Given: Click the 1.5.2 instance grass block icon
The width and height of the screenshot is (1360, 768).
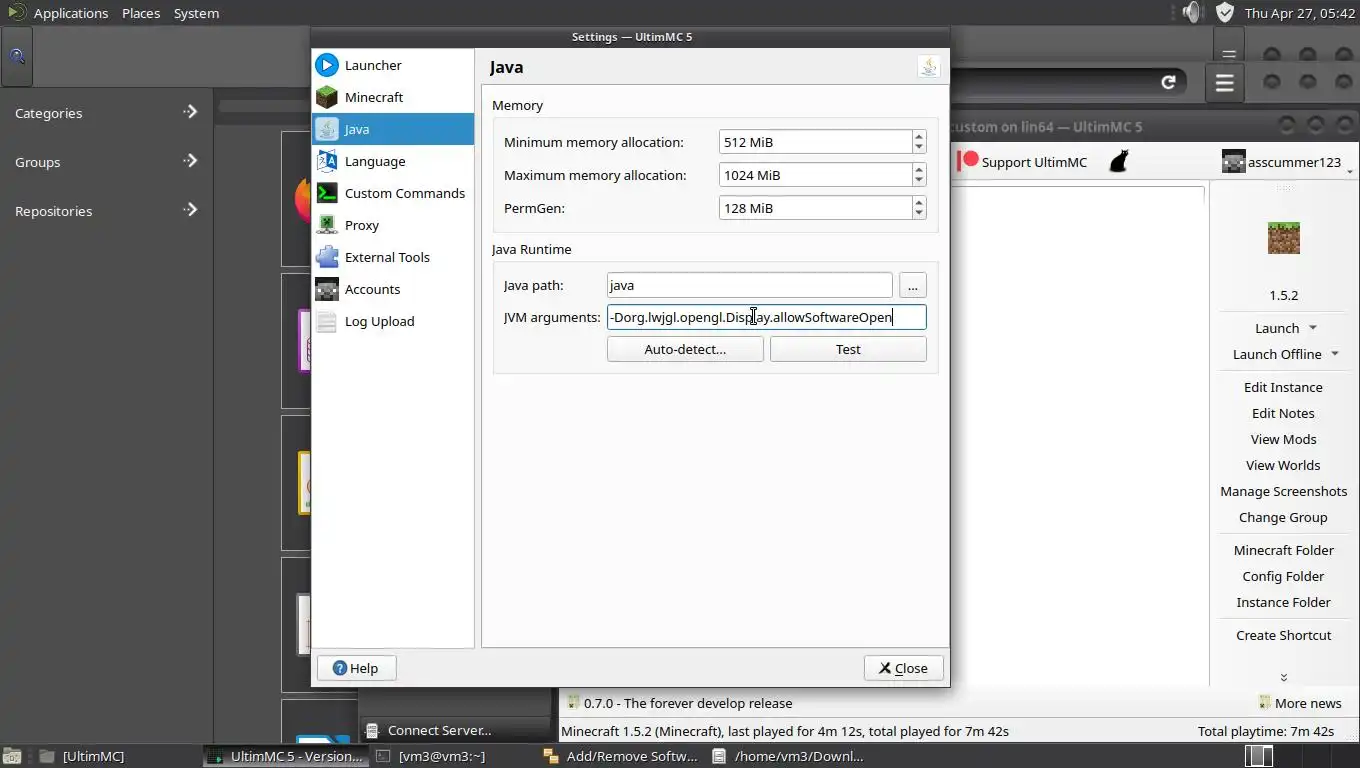Looking at the screenshot, I should pos(1283,238).
